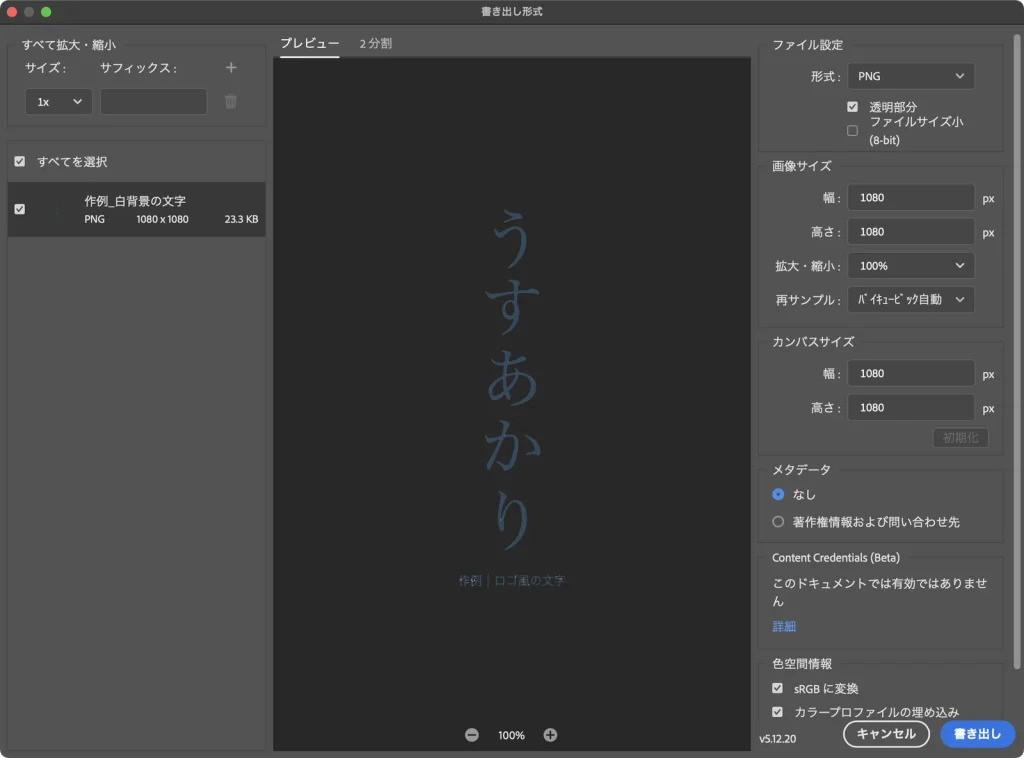This screenshot has width=1024, height=758.
Task: Delete the scale row with trash icon
Action: coord(231,101)
